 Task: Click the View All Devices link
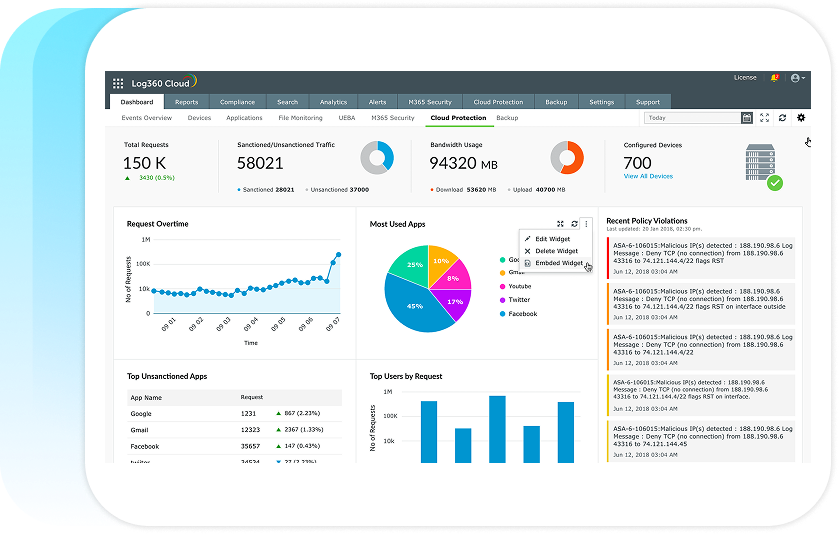pos(648,176)
